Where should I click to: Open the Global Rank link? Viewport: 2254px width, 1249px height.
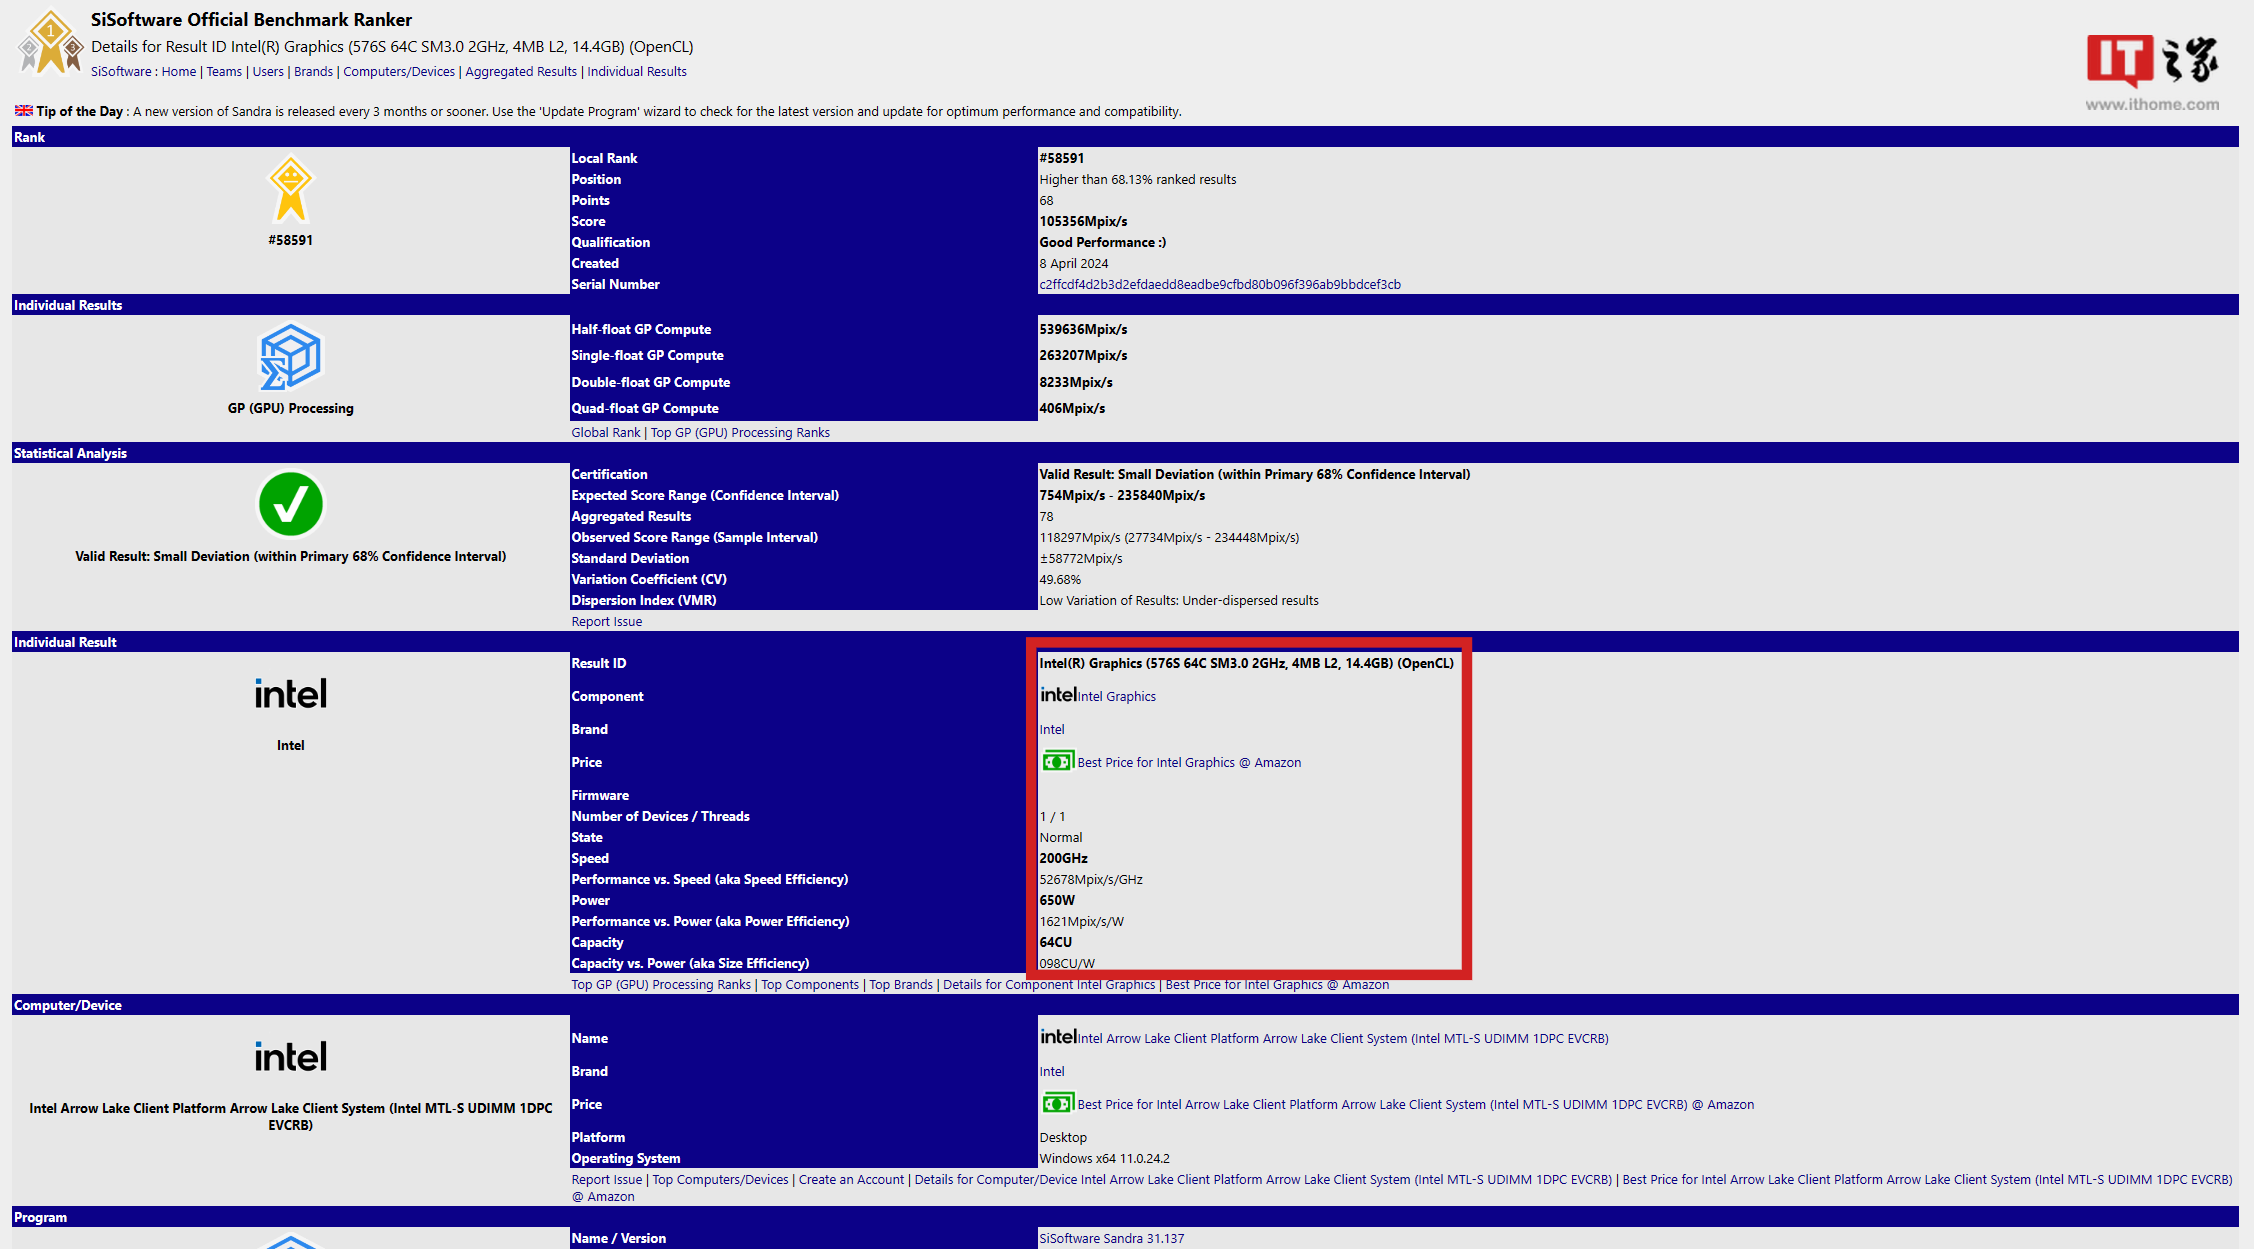click(x=606, y=433)
